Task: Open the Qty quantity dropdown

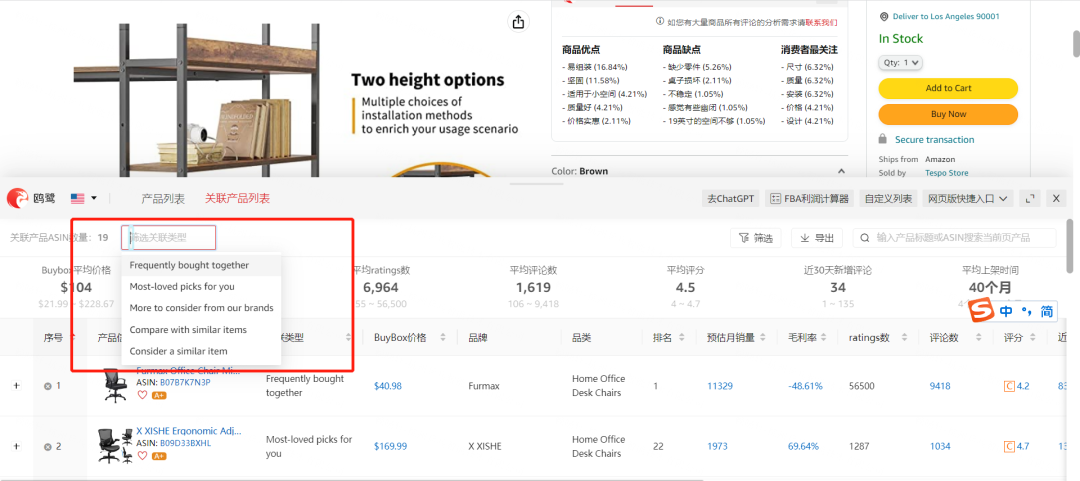Action: coord(900,62)
